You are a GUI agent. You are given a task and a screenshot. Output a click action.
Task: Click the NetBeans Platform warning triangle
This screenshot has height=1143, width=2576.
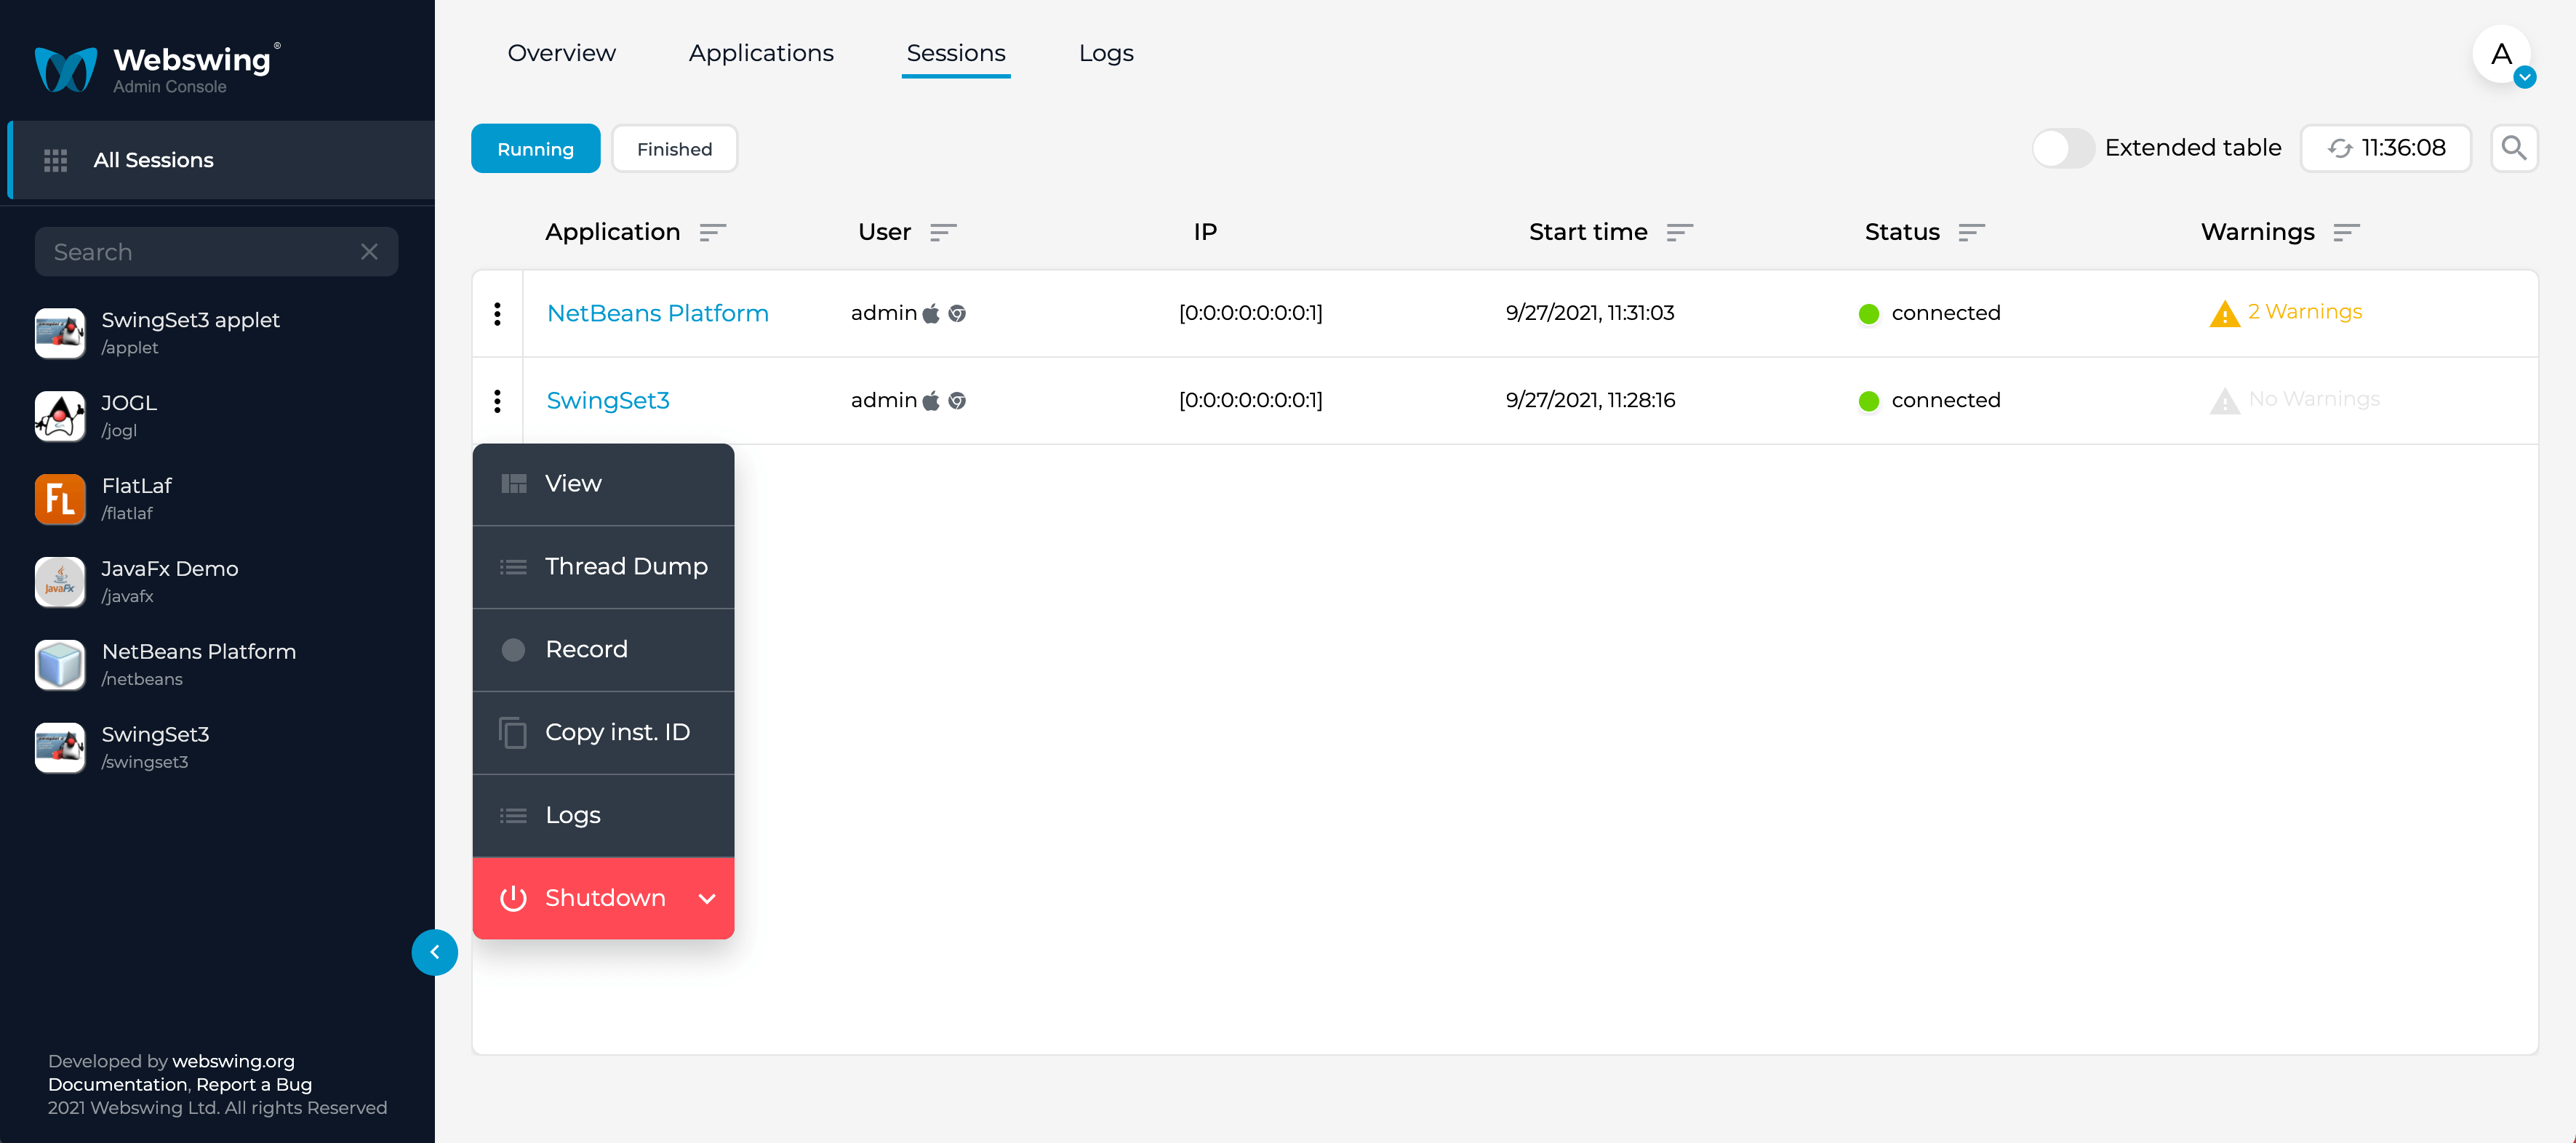tap(2224, 314)
